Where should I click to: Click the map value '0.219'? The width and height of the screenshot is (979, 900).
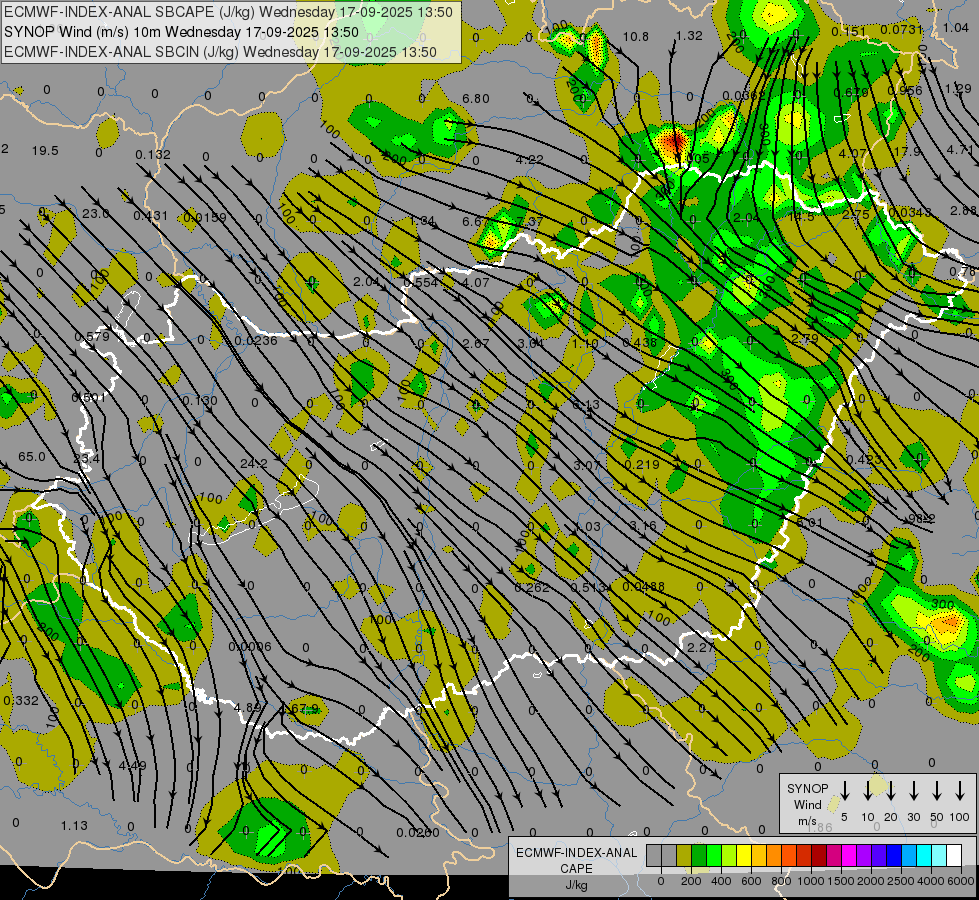click(x=642, y=464)
